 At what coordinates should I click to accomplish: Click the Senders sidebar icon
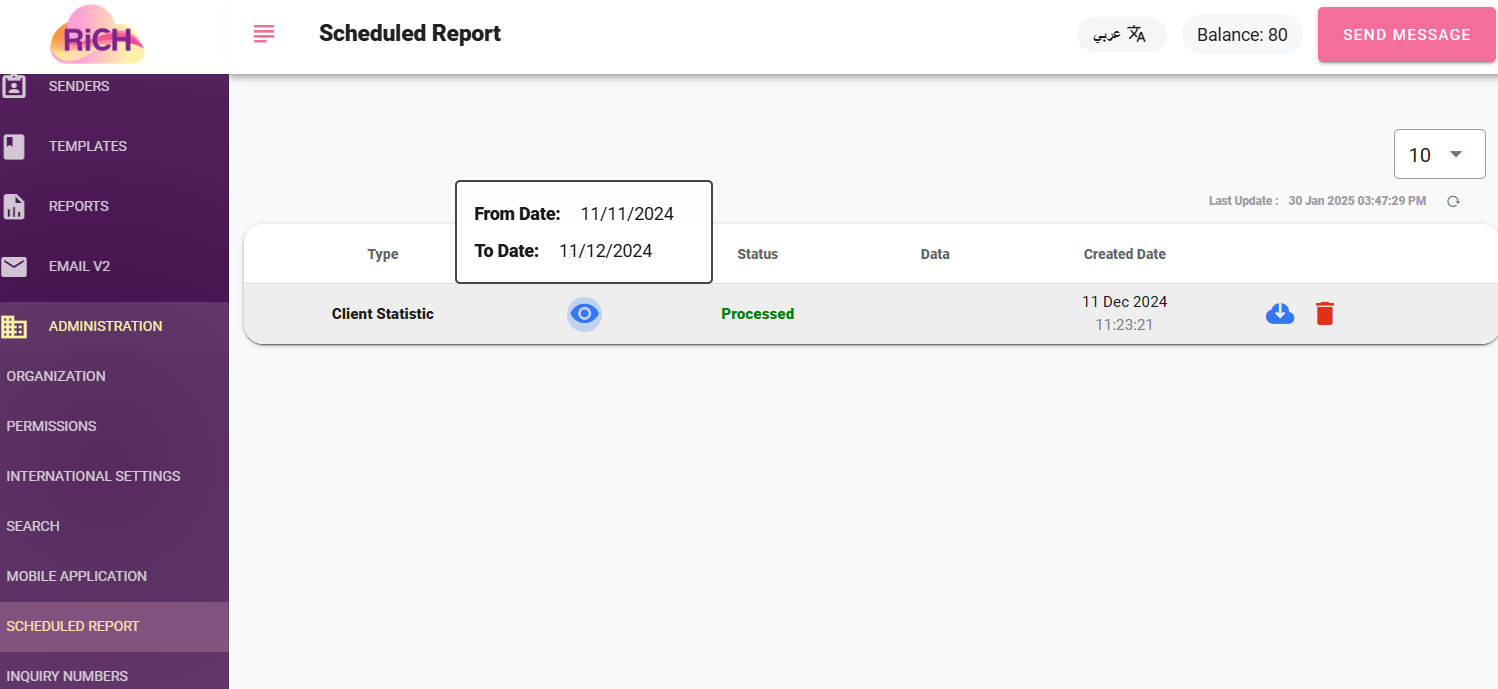(14, 87)
